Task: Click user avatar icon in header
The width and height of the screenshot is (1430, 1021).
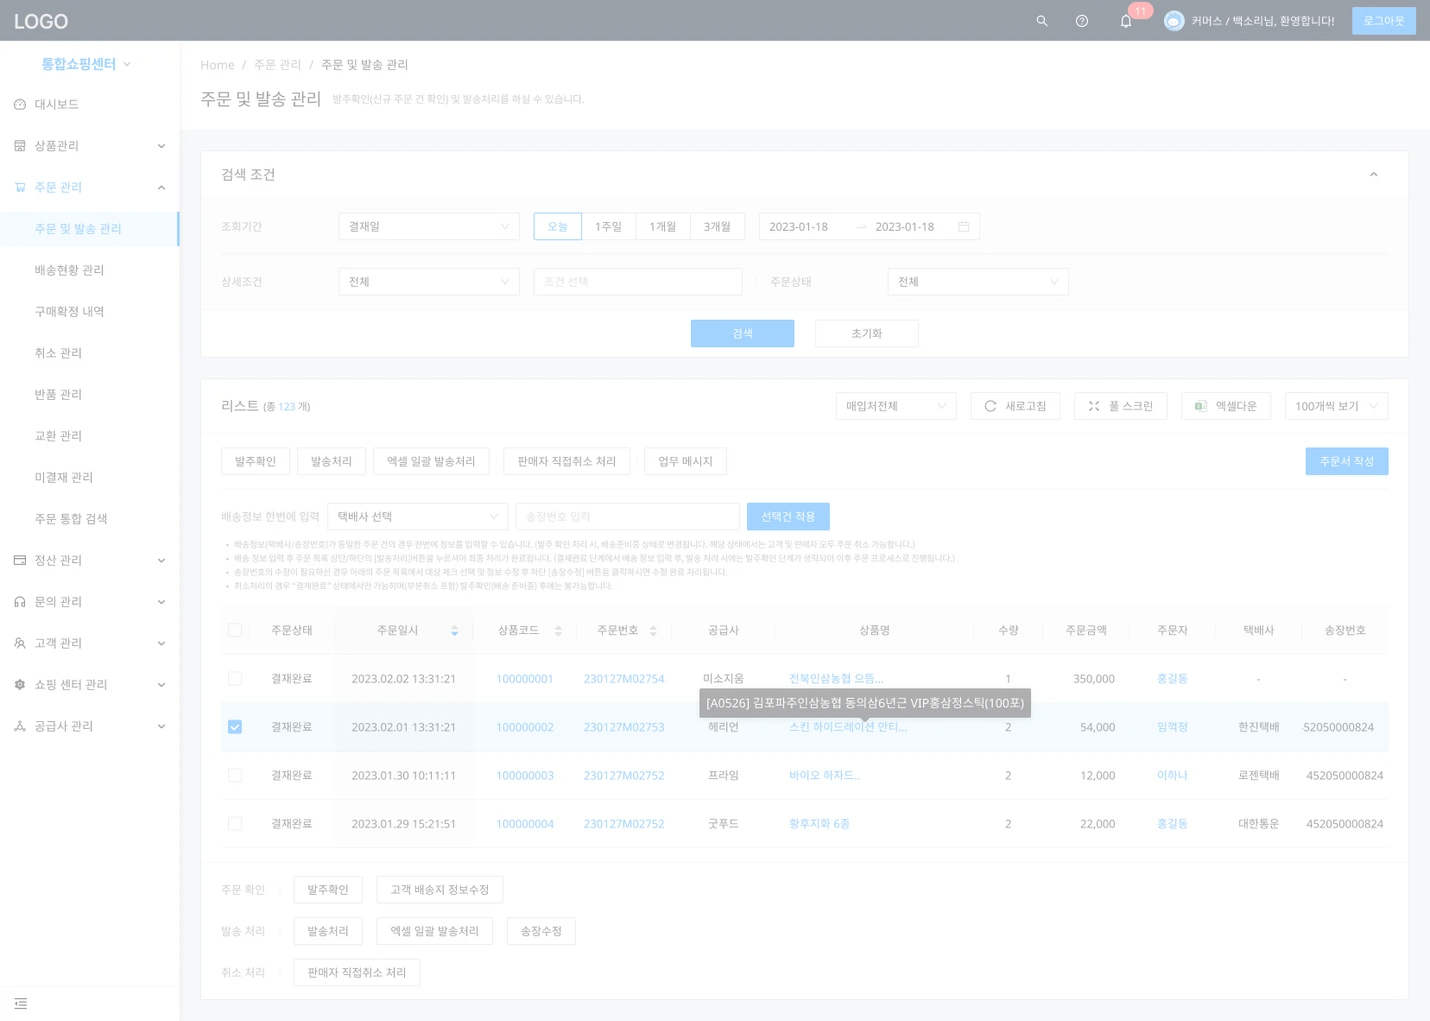Action: 1174,21
